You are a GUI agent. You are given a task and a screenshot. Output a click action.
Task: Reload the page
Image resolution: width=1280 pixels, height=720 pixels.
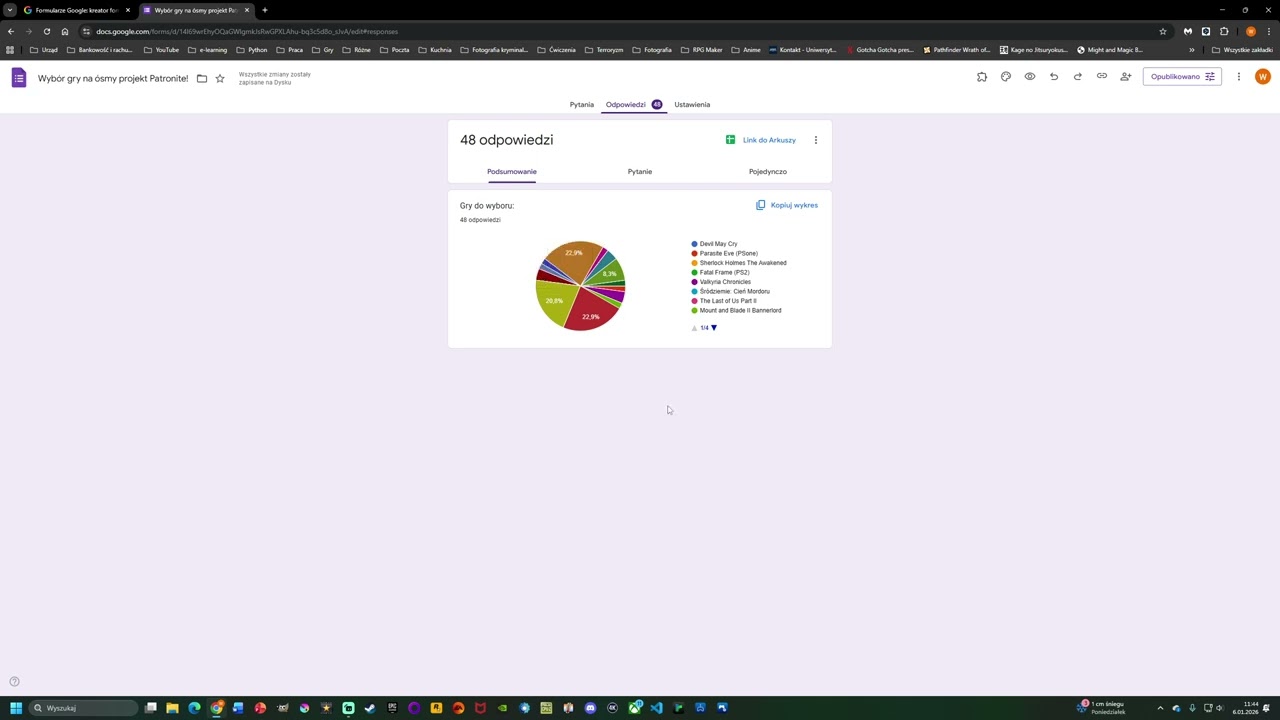pyautogui.click(x=47, y=31)
